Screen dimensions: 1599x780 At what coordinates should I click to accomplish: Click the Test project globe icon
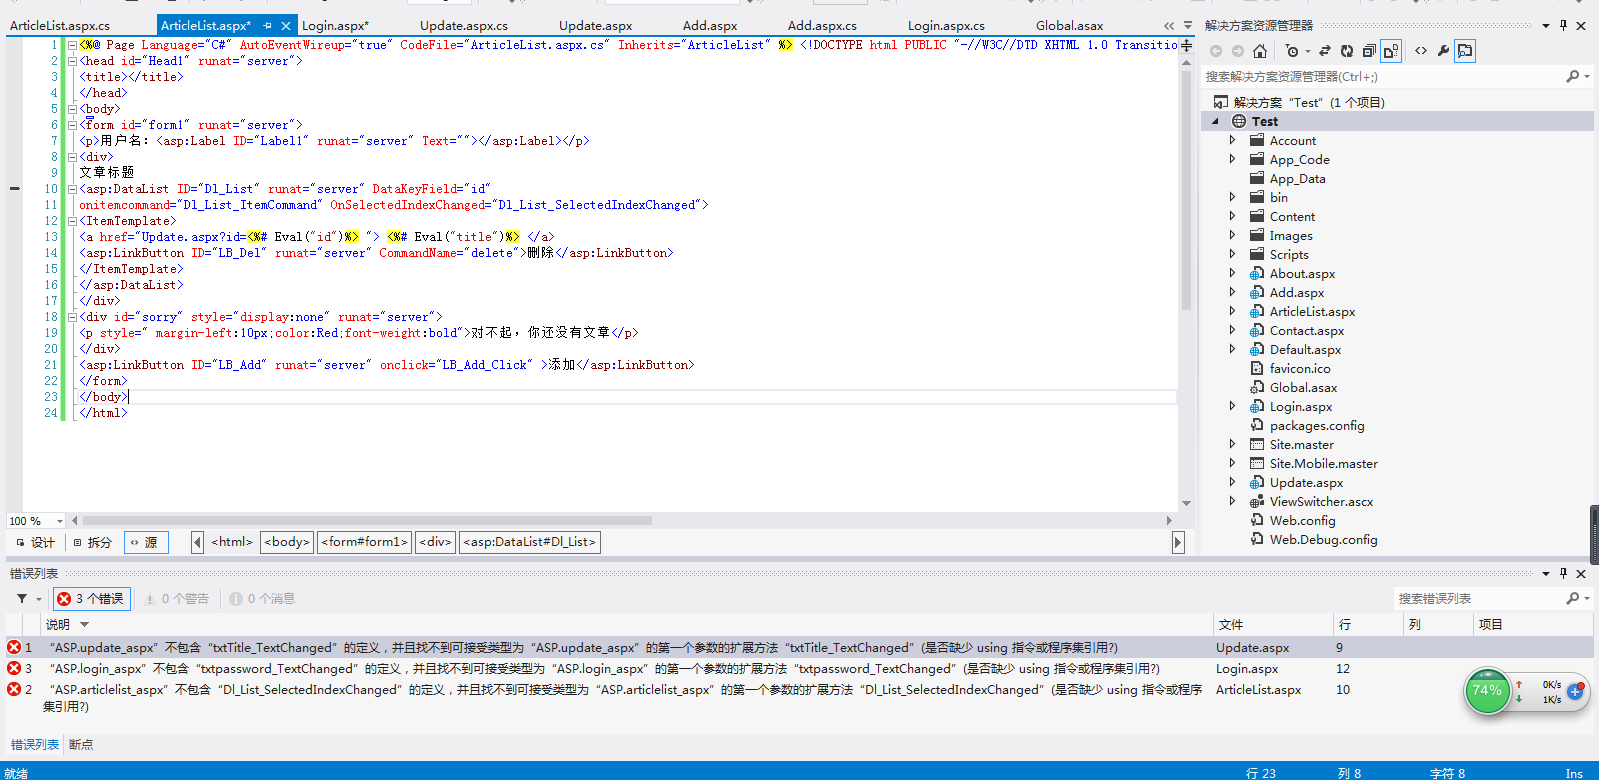1239,121
